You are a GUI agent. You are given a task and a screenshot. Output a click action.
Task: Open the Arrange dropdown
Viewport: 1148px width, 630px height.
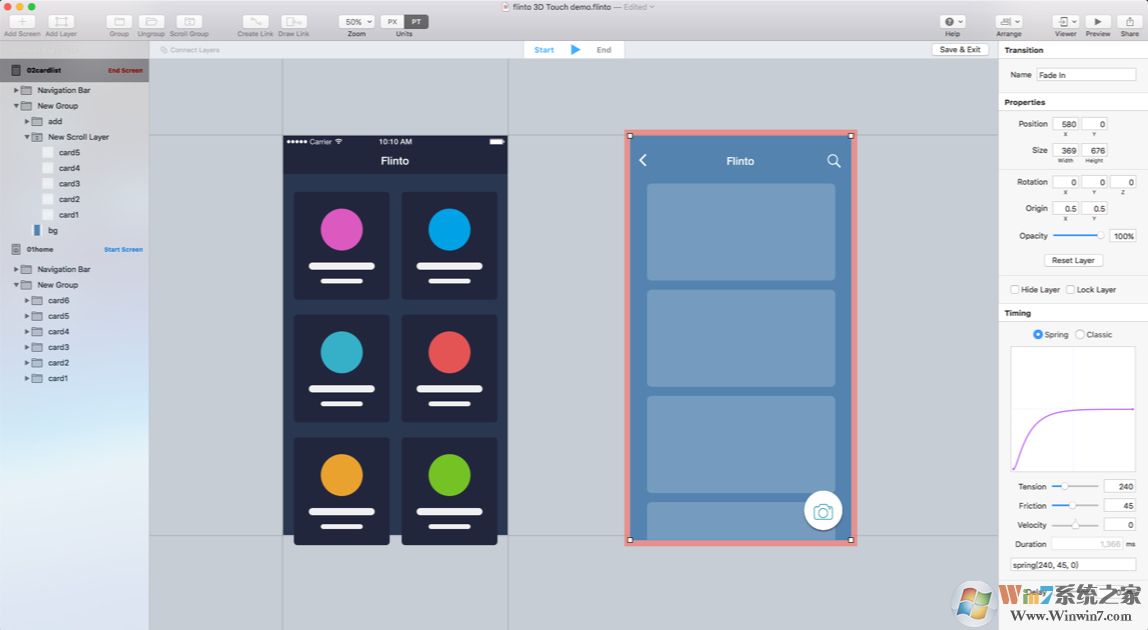1009,22
